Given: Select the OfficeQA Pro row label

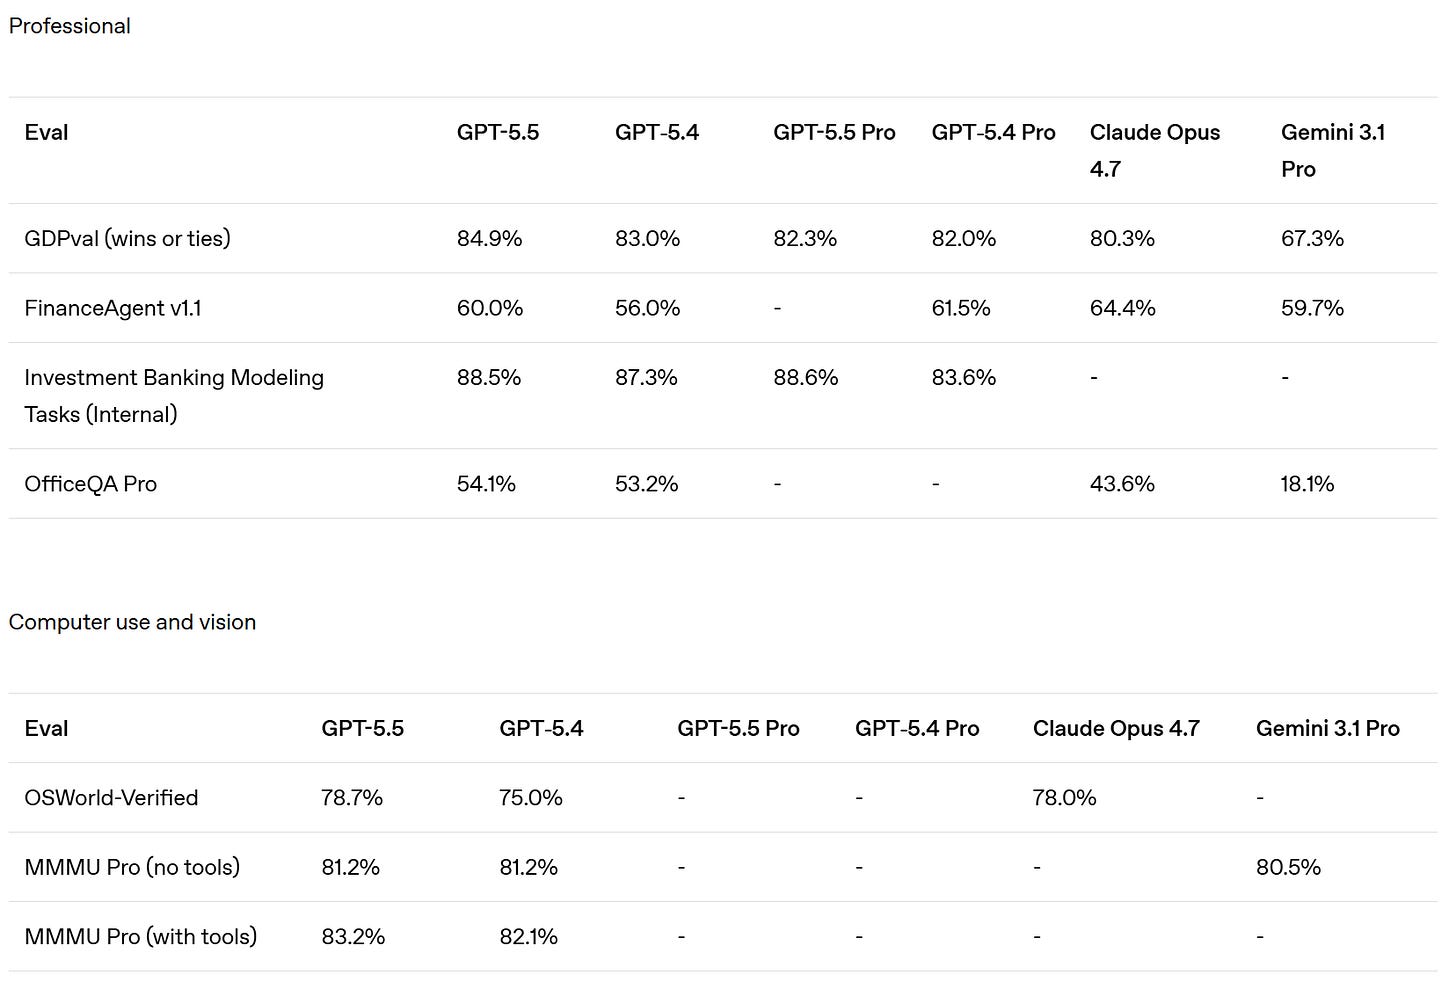Looking at the screenshot, I should click(x=90, y=484).
